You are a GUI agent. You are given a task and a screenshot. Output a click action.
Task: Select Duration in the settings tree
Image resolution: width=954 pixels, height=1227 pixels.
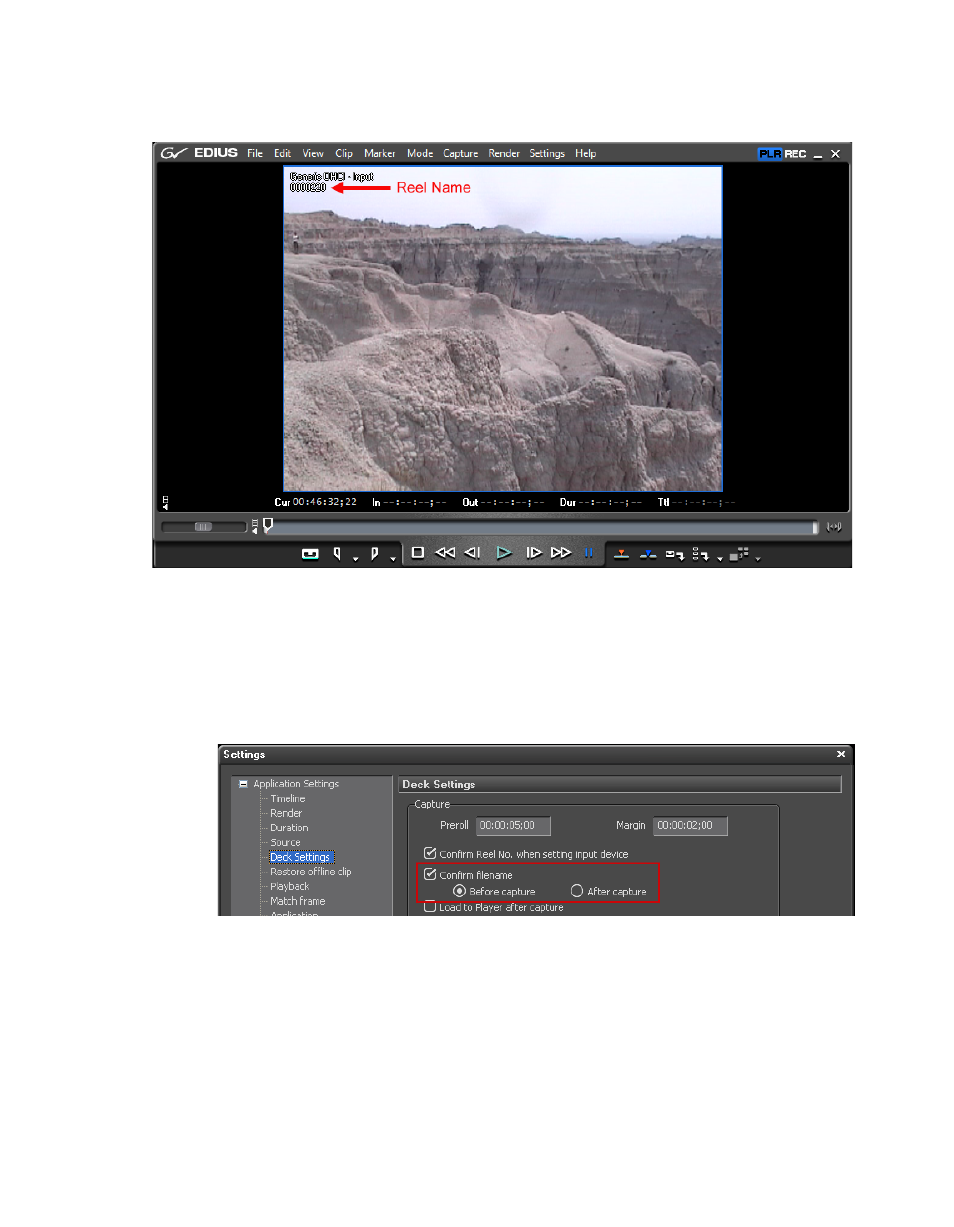[289, 828]
